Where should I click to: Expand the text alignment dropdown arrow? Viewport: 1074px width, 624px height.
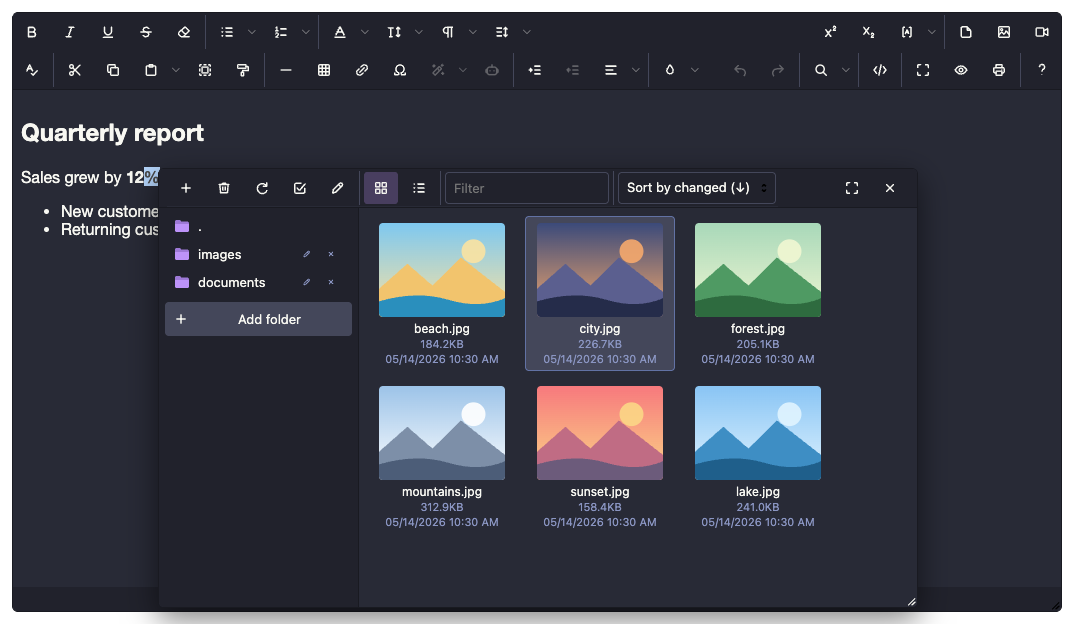(x=636, y=70)
